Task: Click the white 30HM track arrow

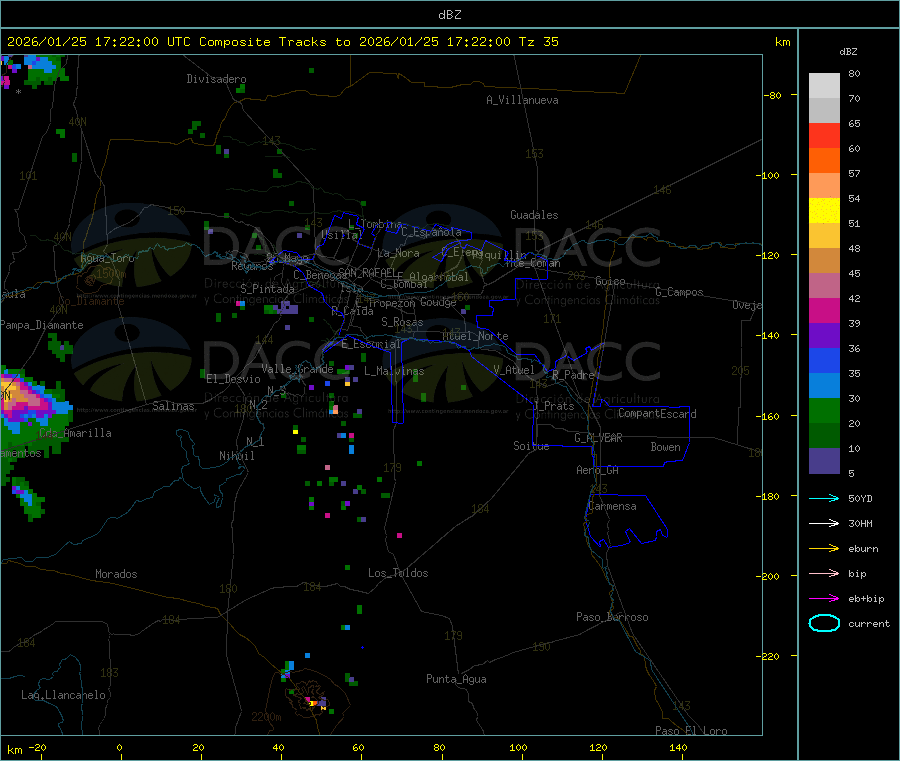Action: (x=824, y=523)
